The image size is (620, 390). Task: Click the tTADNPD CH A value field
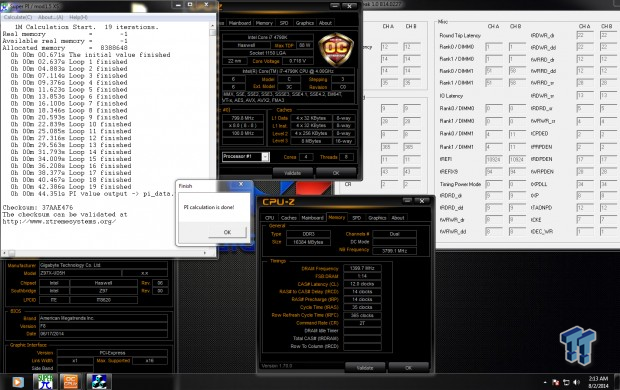[x=585, y=207]
